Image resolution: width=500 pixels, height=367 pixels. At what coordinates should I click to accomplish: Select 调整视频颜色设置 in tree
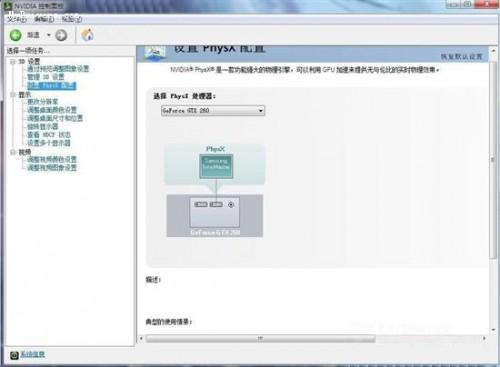click(x=52, y=159)
